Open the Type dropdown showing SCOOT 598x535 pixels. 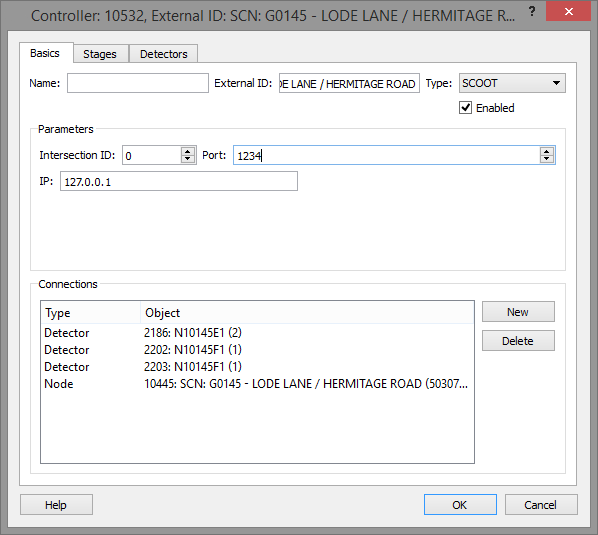point(512,83)
